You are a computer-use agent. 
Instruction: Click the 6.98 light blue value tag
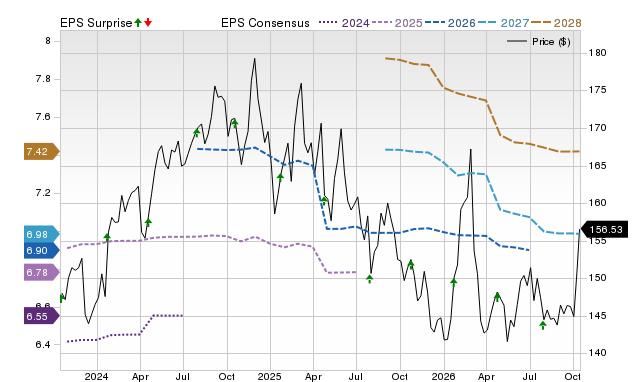[x=41, y=234]
